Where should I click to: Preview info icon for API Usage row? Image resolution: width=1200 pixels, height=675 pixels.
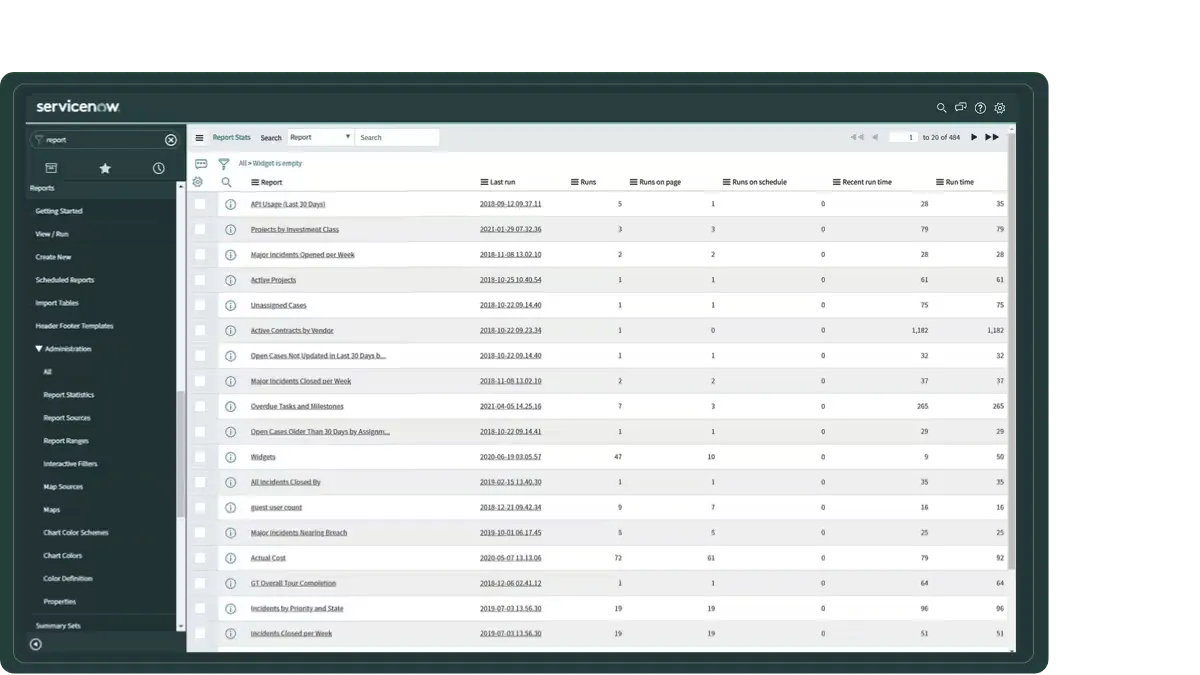tap(230, 204)
